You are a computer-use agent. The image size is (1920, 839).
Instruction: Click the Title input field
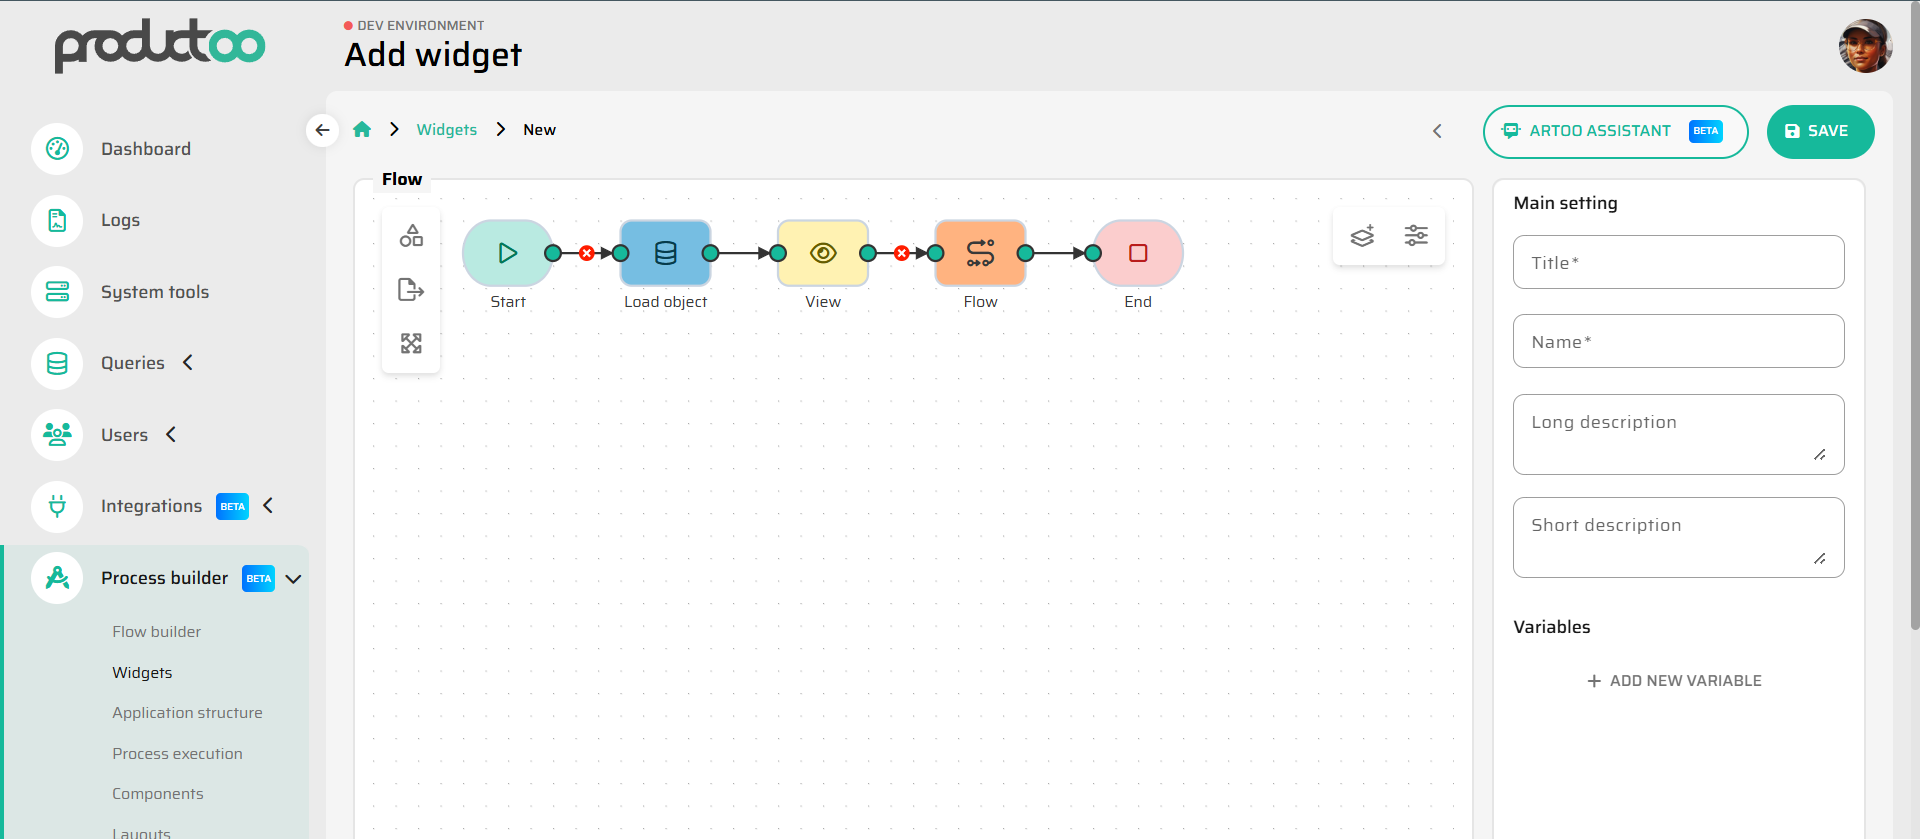tap(1678, 263)
